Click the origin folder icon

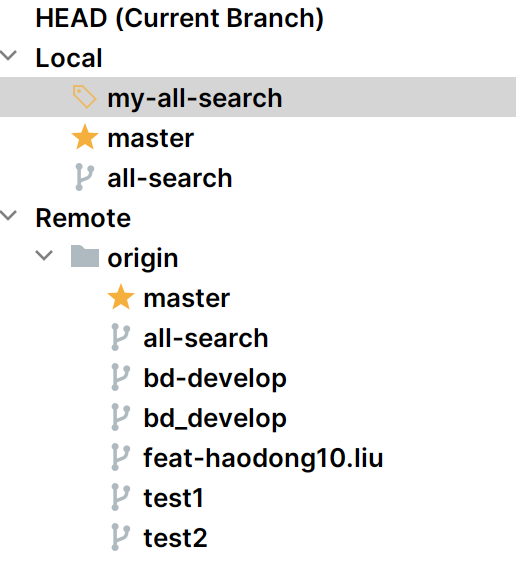tap(85, 256)
